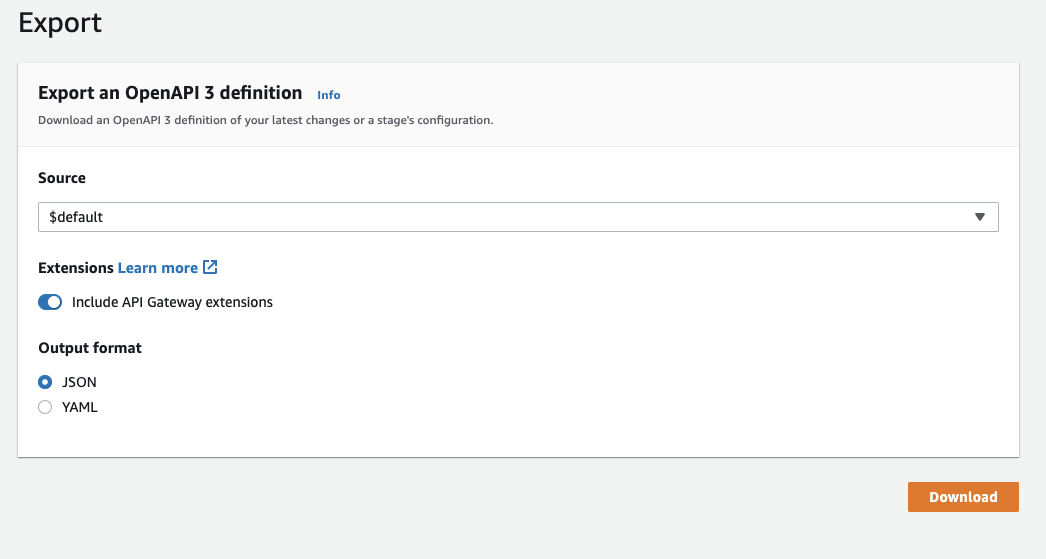
Task: Select the JSON radio button
Action: click(45, 382)
